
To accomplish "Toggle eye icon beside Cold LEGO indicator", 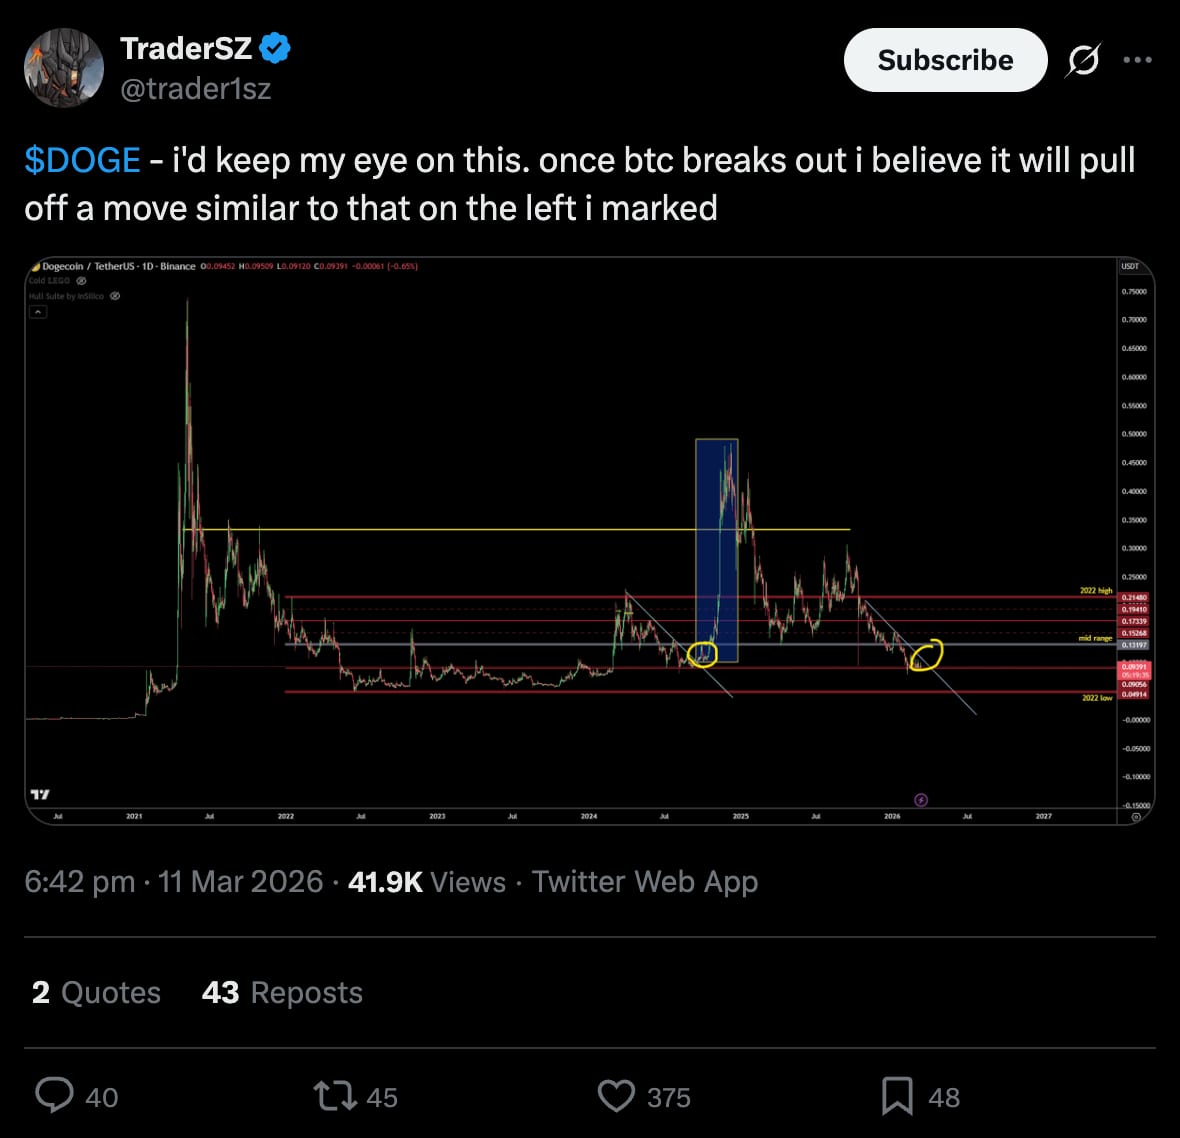I will tap(81, 281).
